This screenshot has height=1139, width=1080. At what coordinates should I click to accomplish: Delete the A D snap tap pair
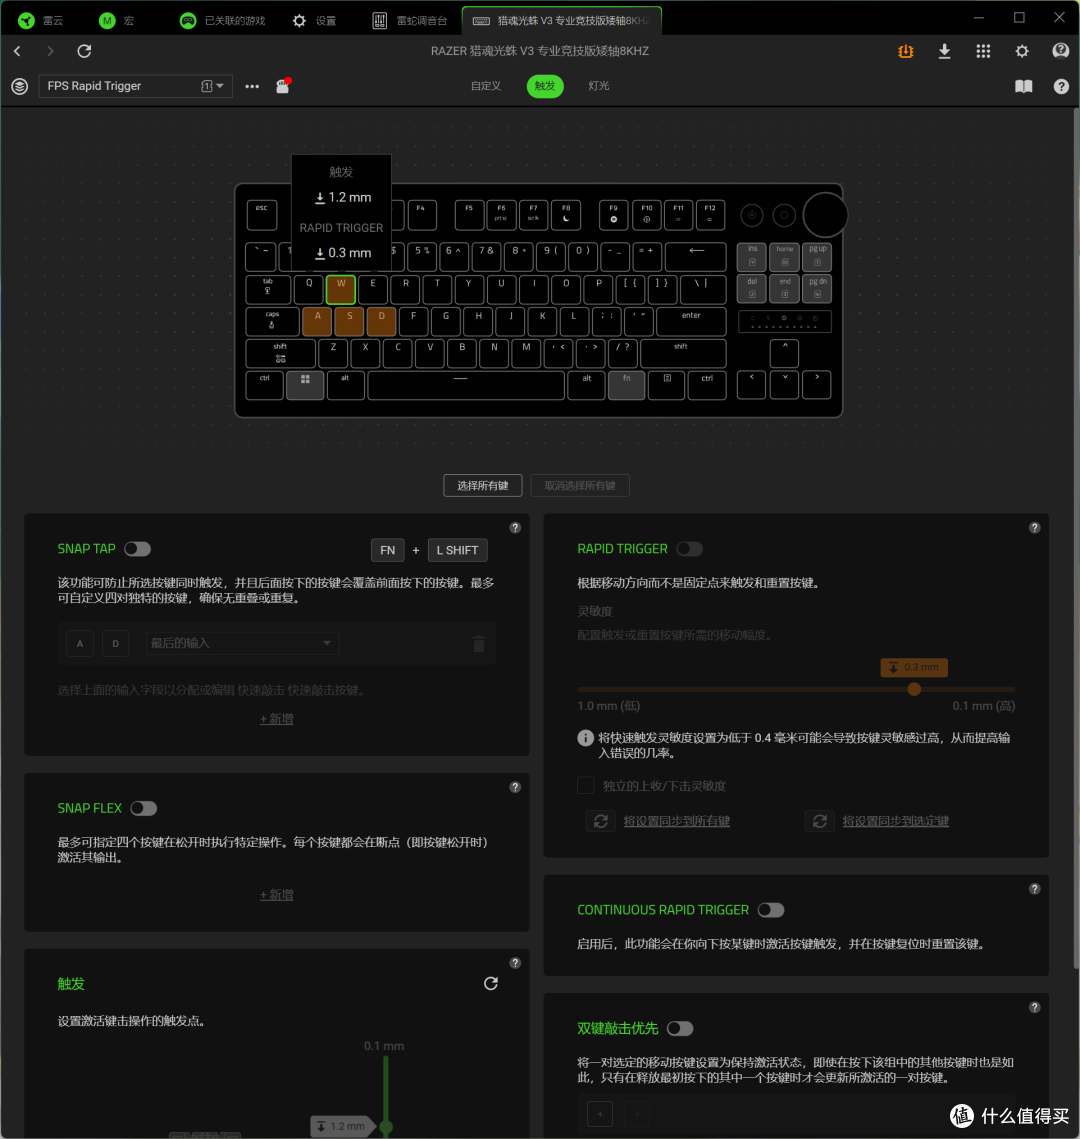[479, 644]
